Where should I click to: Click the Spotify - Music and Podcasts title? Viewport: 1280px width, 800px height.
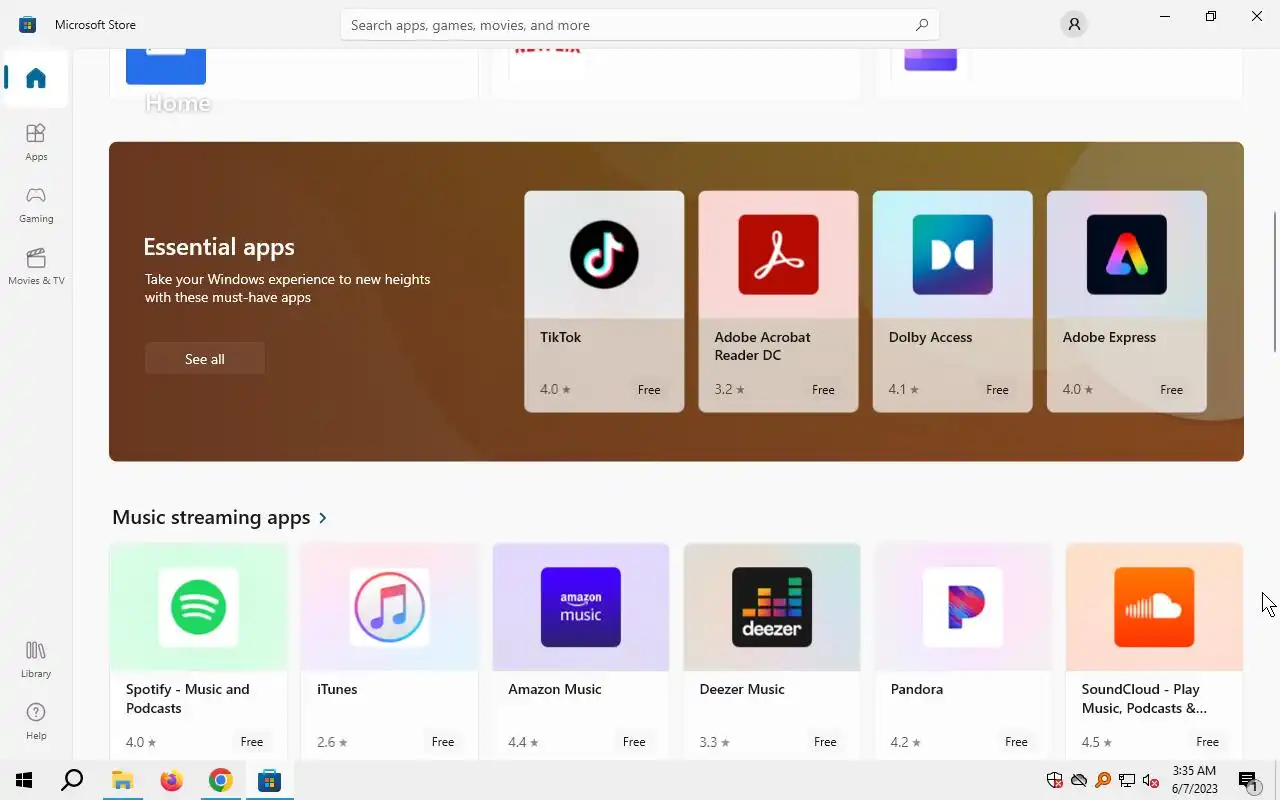click(x=188, y=698)
